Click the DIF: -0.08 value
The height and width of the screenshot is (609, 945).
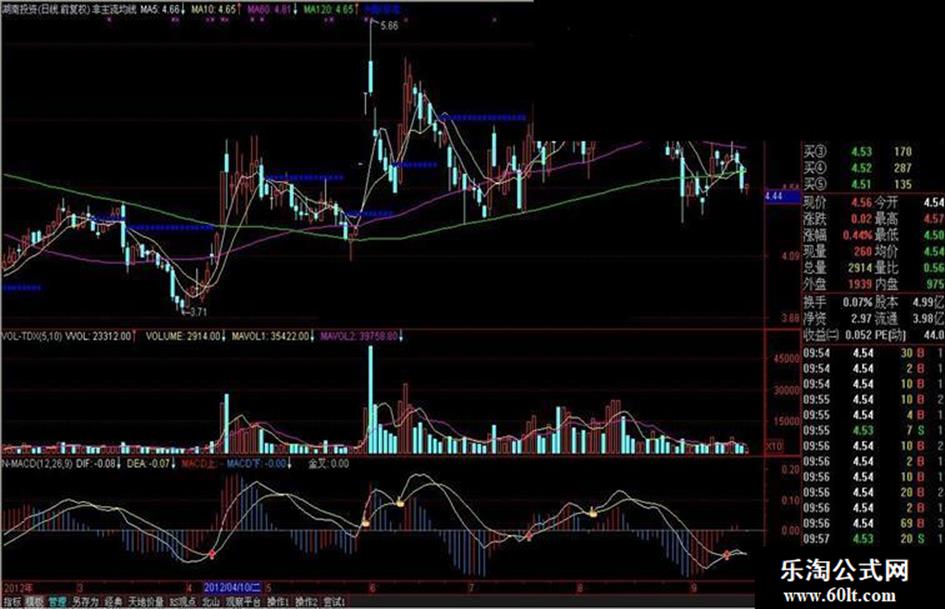tap(97, 463)
